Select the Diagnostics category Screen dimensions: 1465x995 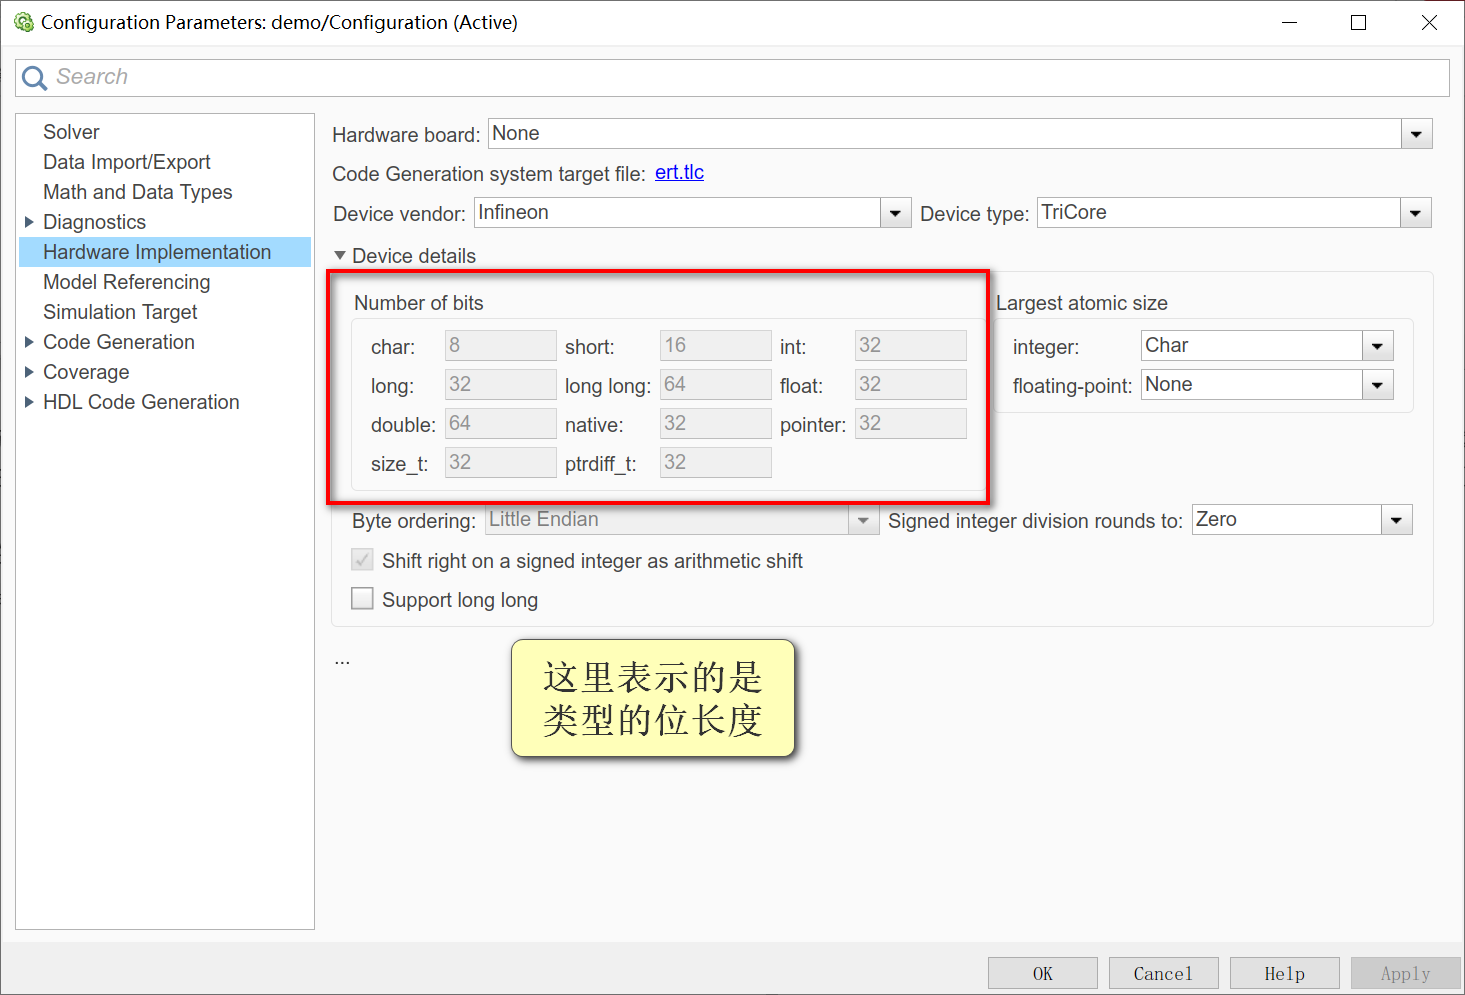95,222
